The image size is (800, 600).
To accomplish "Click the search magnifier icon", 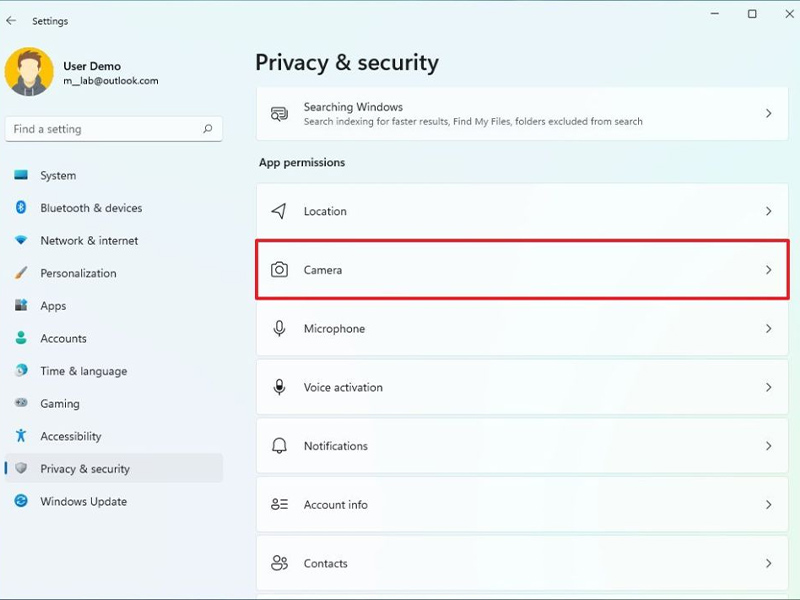I will (208, 129).
